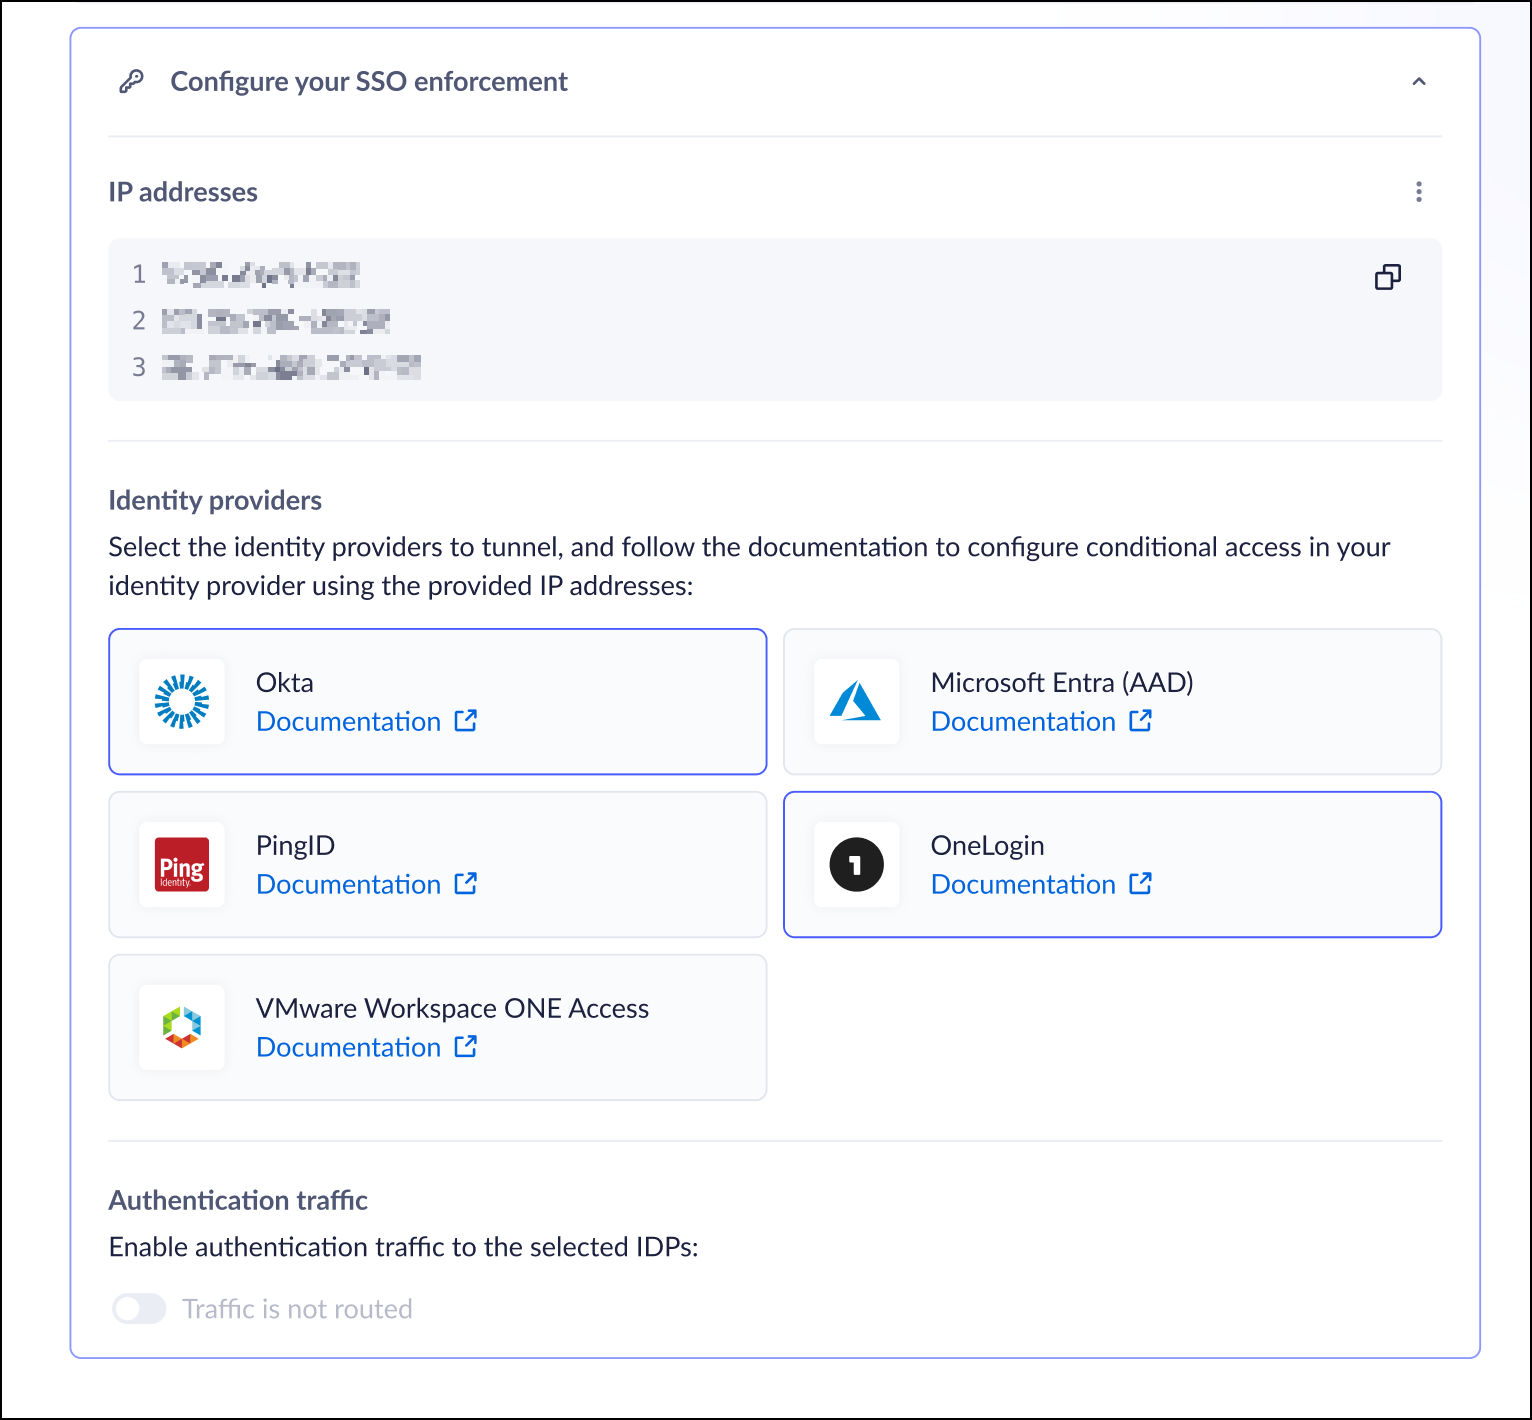Open the IP addresses three-dot menu
The width and height of the screenshot is (1532, 1420).
(x=1418, y=192)
